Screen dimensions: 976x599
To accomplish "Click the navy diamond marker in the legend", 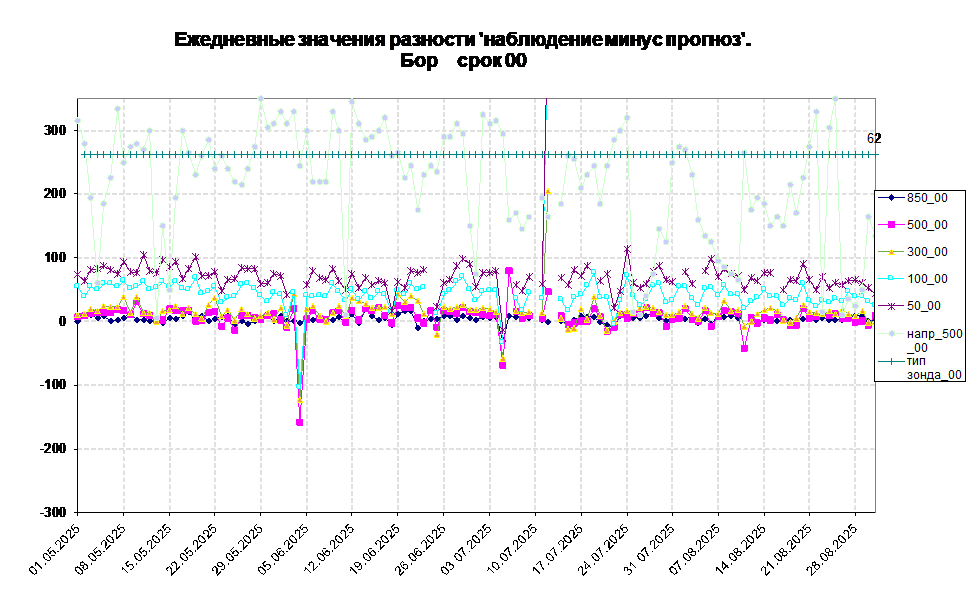I will [891, 198].
